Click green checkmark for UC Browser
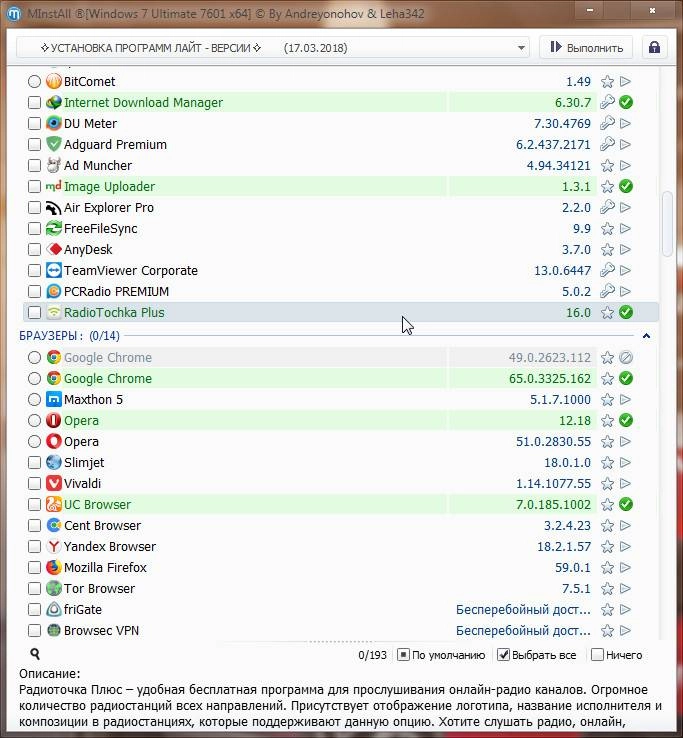Viewport: 683px width, 738px height. pos(626,504)
